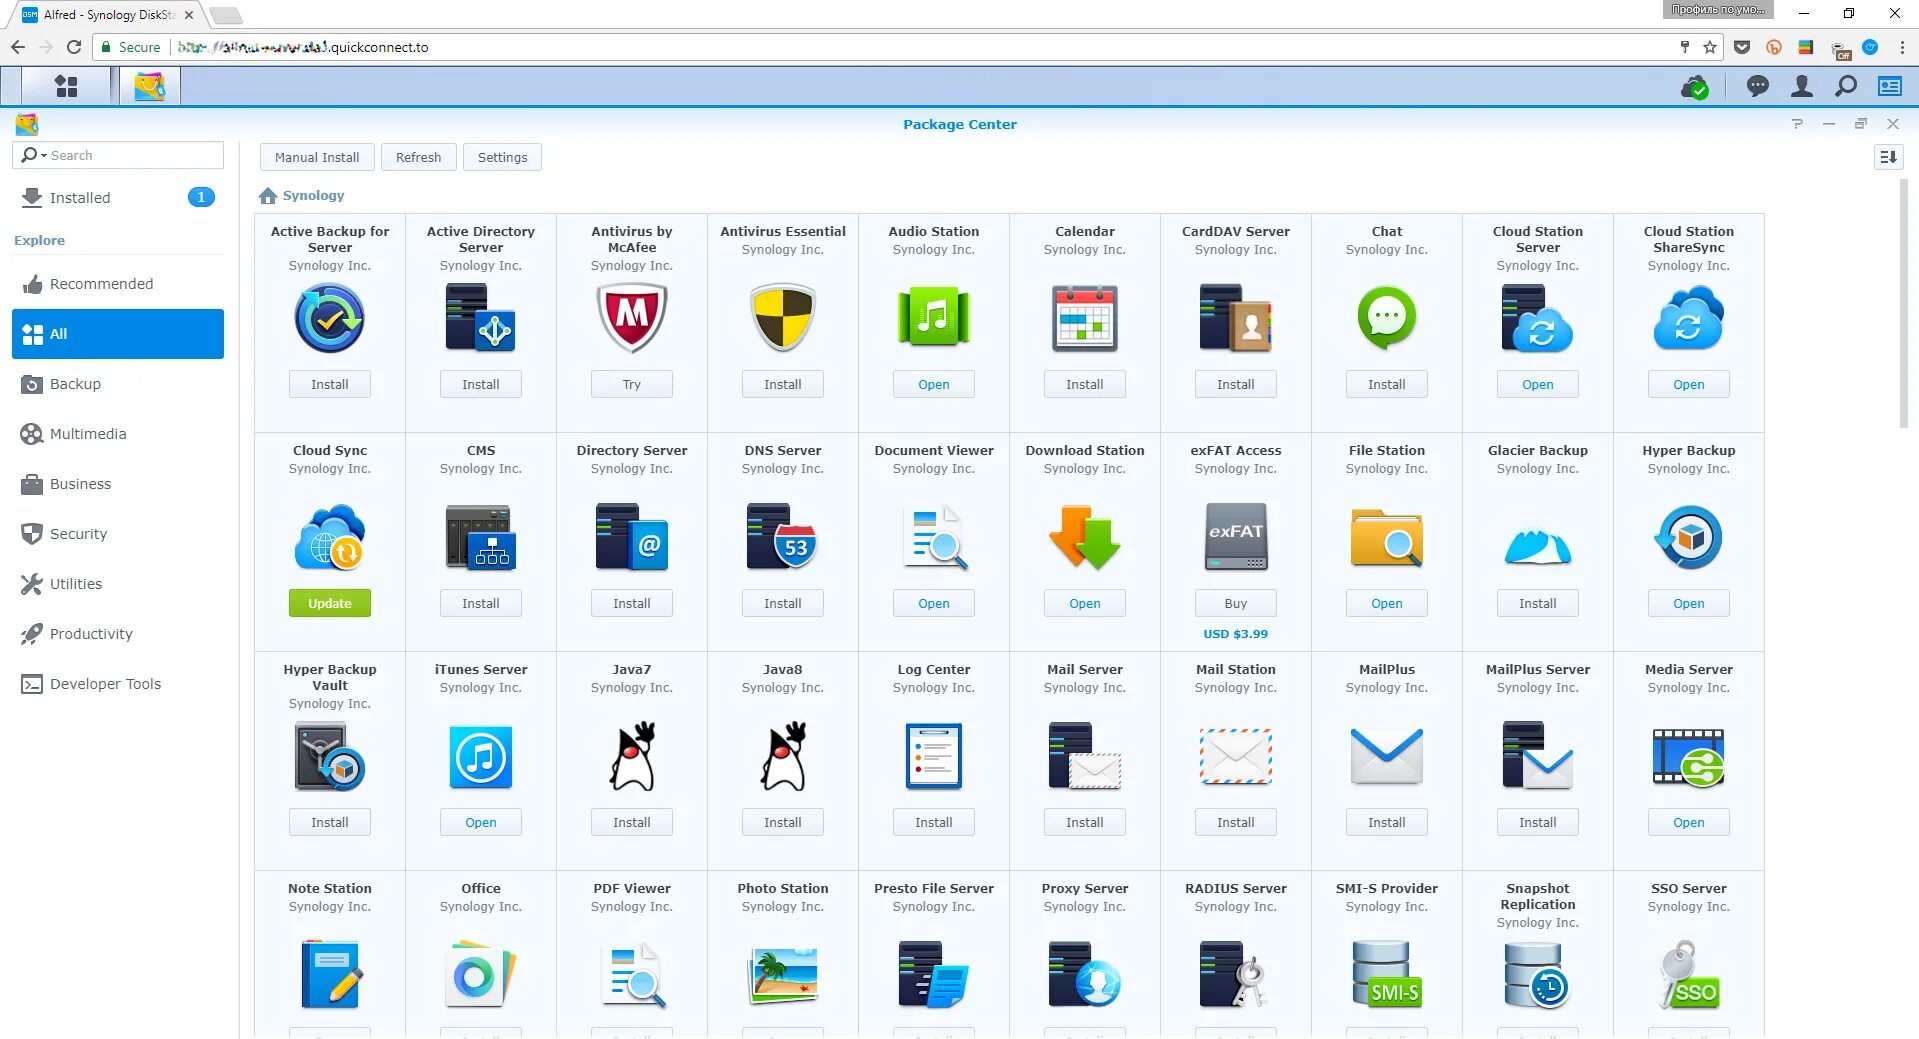Click the Hyper Backup icon
Image resolution: width=1919 pixels, height=1039 pixels.
1689,537
